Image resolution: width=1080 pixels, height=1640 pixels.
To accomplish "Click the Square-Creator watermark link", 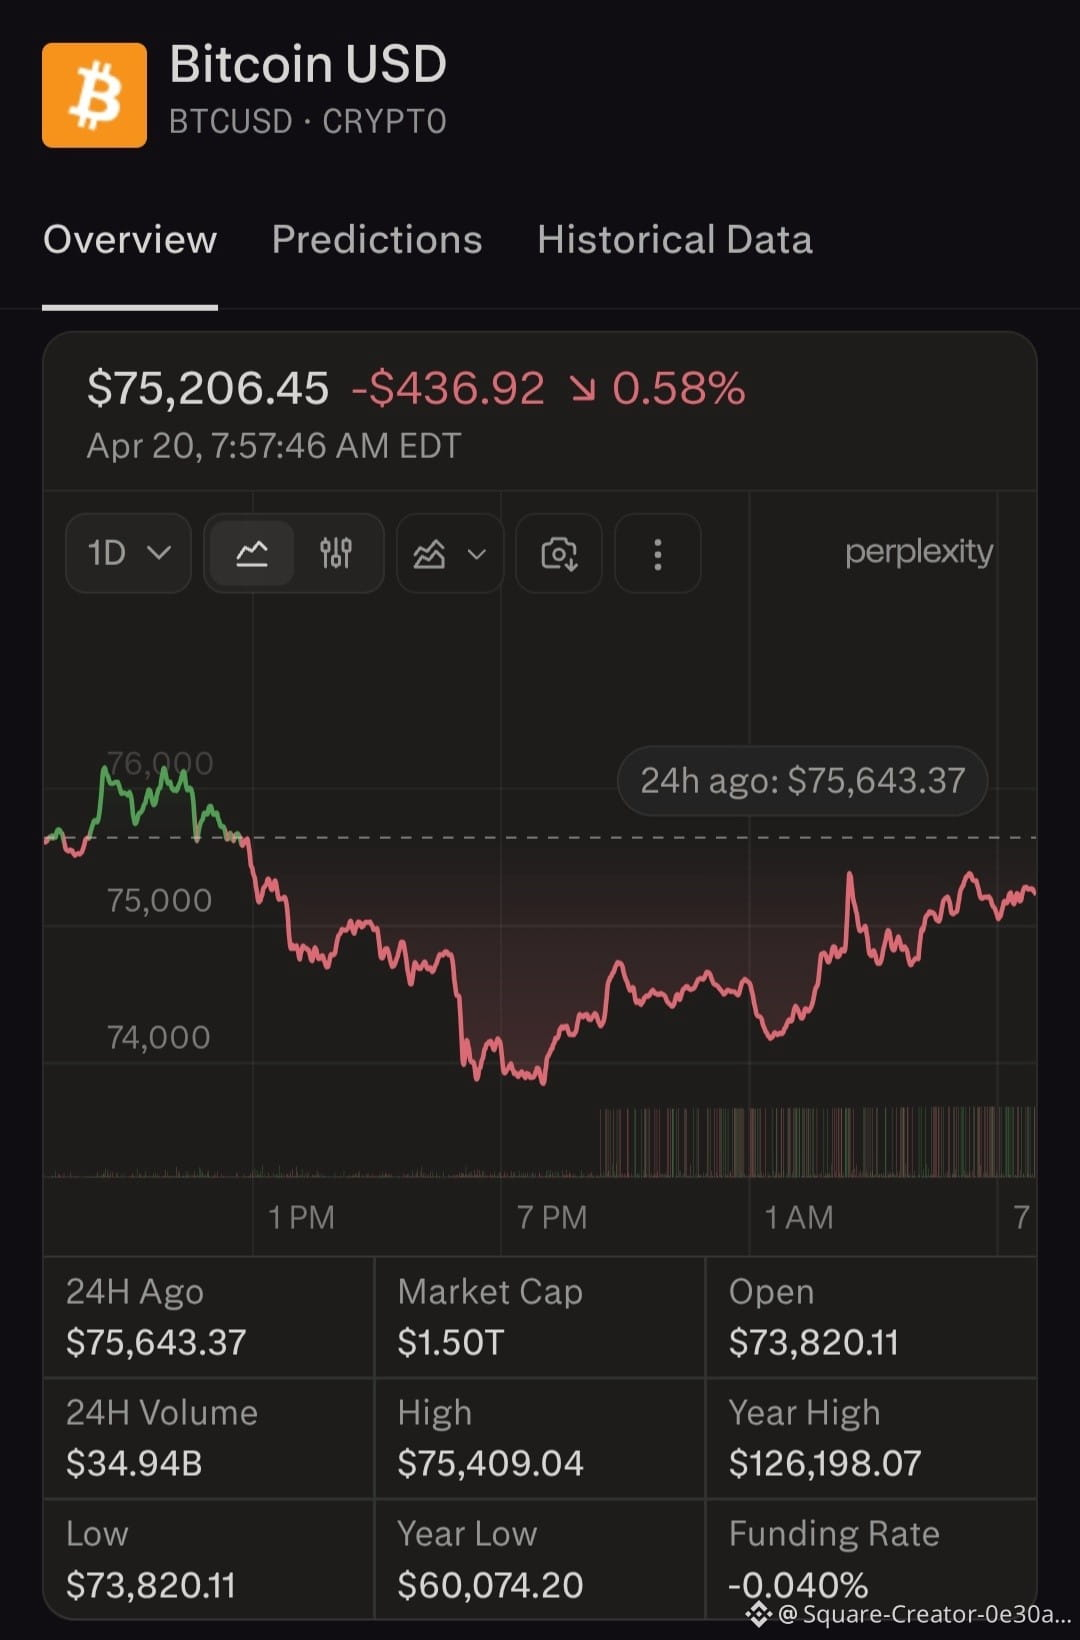I will 910,1614.
